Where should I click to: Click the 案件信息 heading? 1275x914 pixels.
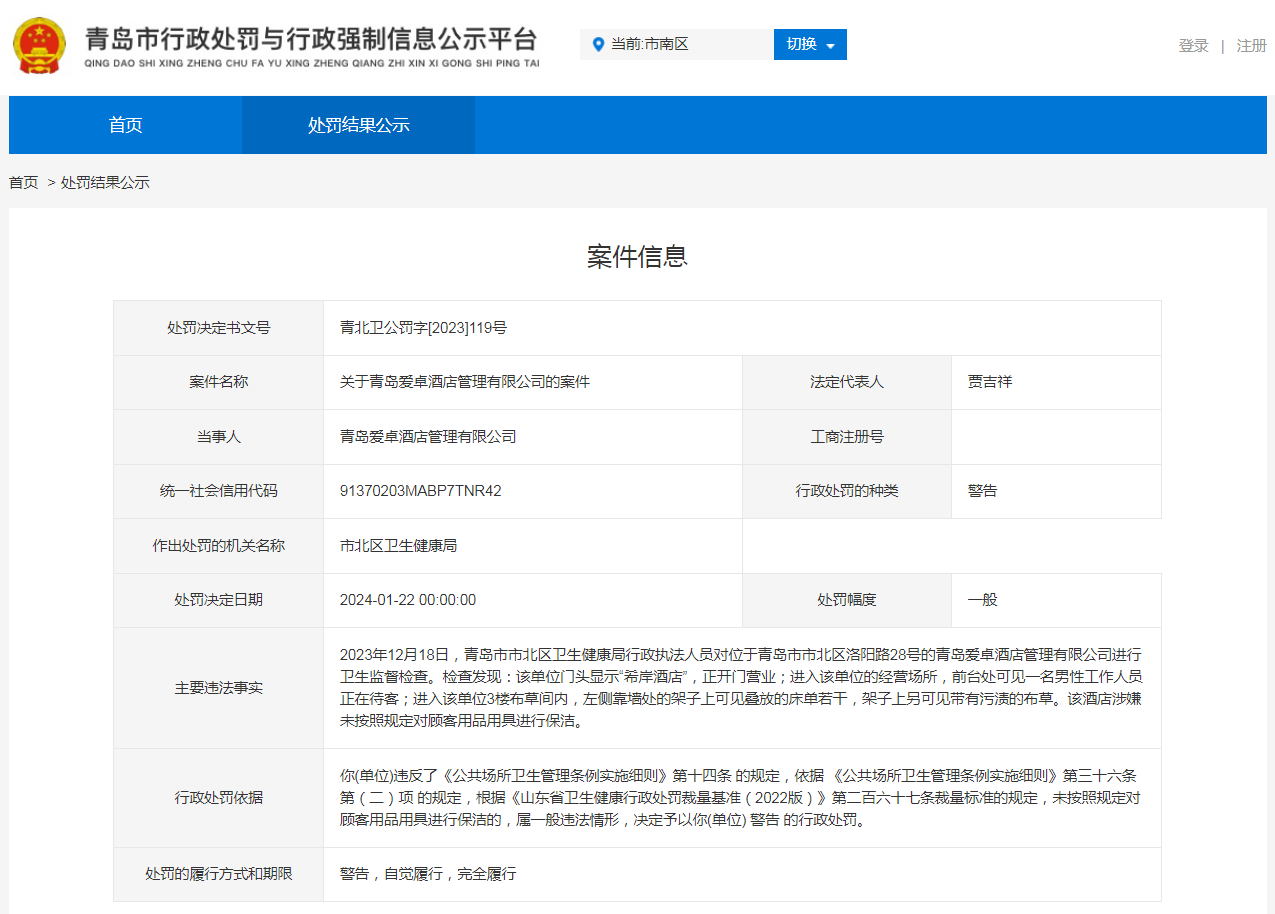pos(637,256)
